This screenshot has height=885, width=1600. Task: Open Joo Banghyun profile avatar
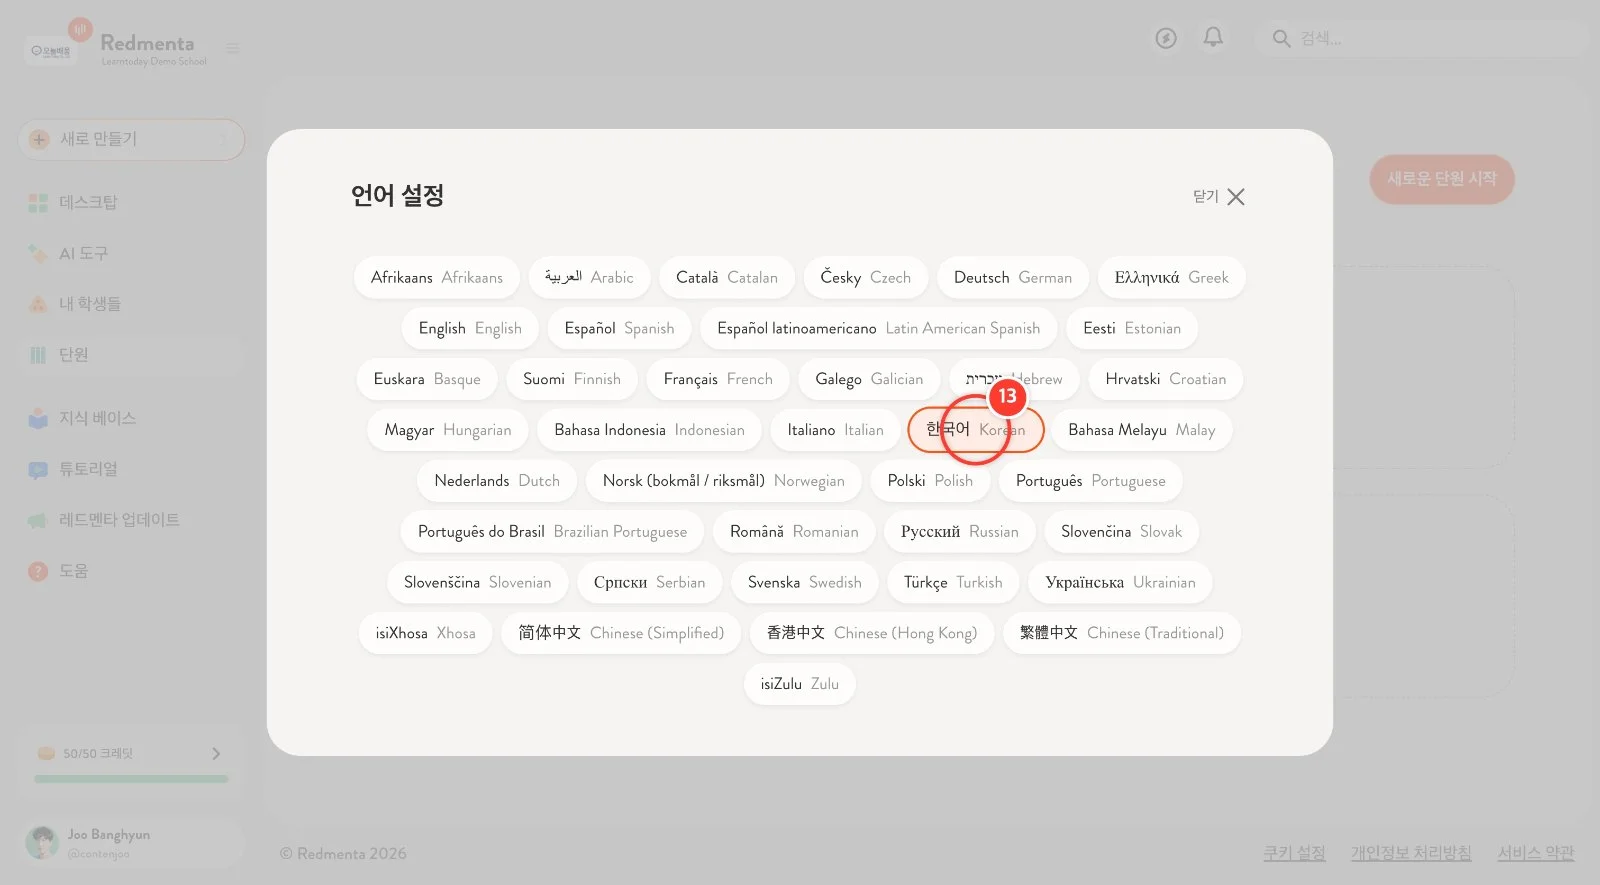pyautogui.click(x=42, y=842)
